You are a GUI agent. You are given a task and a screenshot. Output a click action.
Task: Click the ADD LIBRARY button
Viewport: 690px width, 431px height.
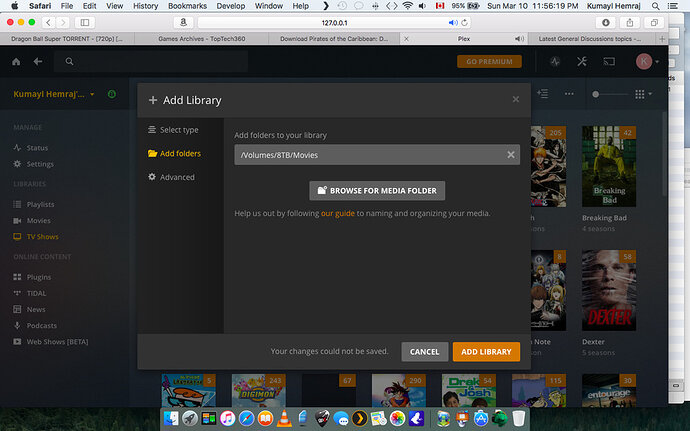tap(486, 352)
